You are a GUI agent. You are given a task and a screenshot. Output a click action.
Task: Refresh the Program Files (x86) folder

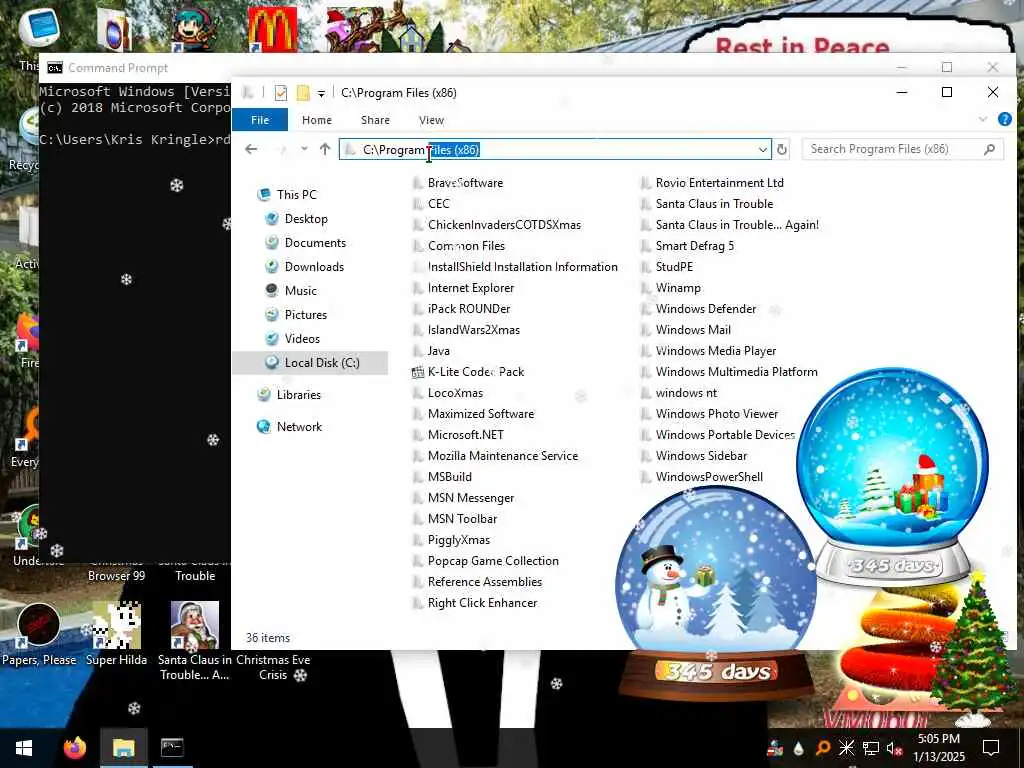[782, 150]
